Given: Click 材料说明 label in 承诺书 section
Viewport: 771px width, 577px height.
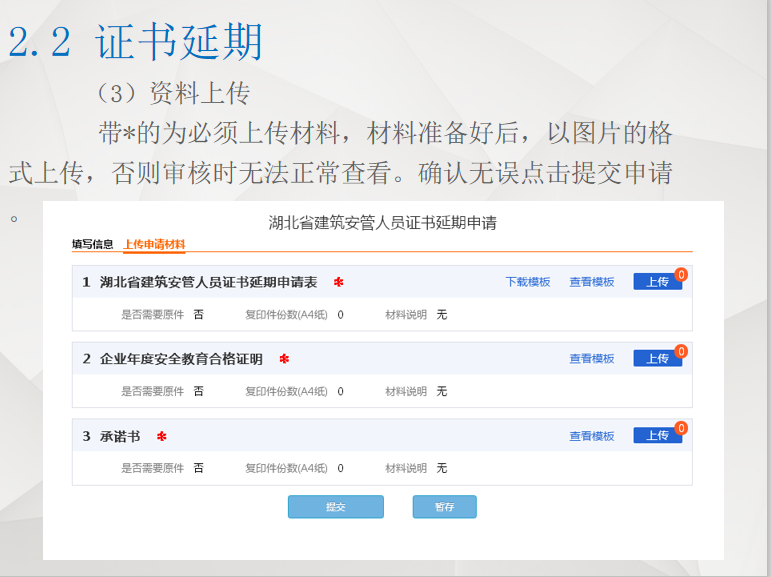Looking at the screenshot, I should pos(406,468).
